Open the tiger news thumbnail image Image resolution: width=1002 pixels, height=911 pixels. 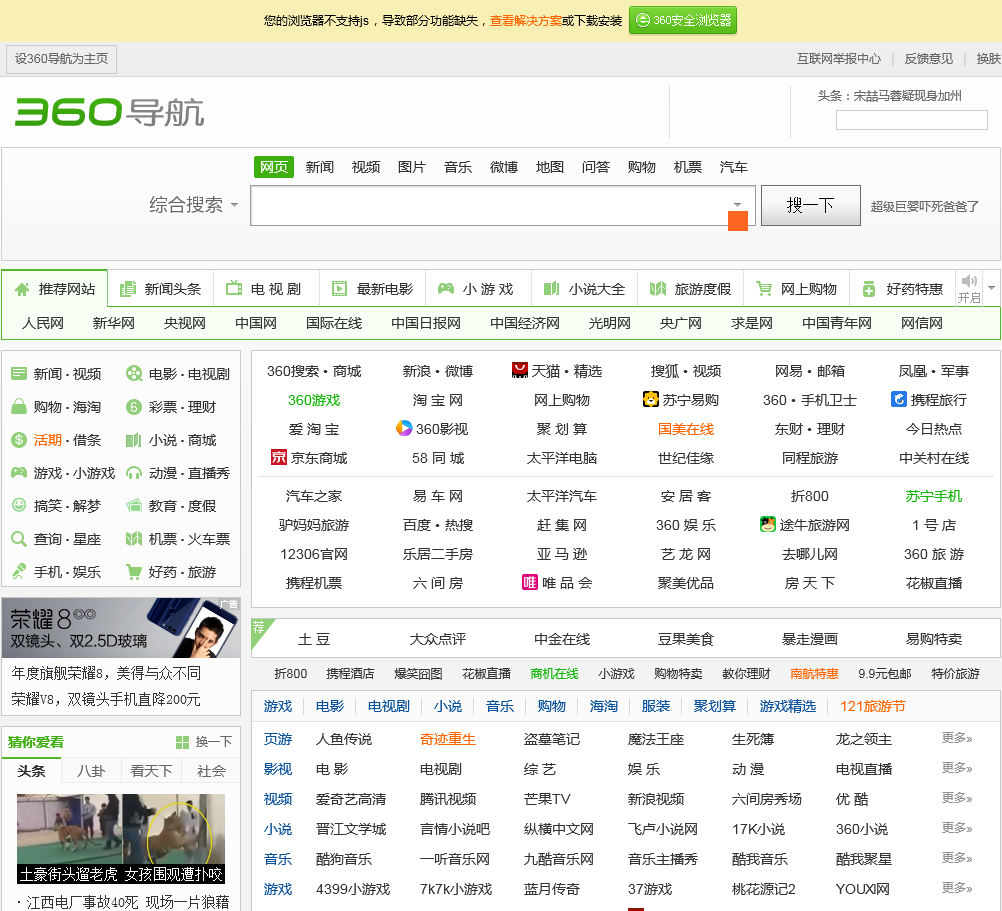pos(121,839)
